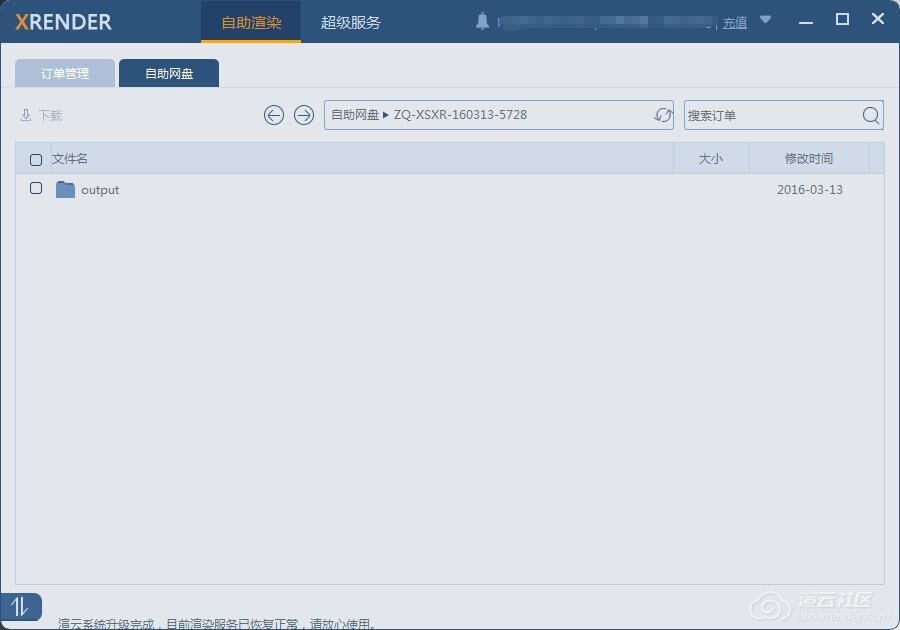Screen dimensions: 900x630
Task: Click the 充值 recharge link
Action: tap(735, 22)
